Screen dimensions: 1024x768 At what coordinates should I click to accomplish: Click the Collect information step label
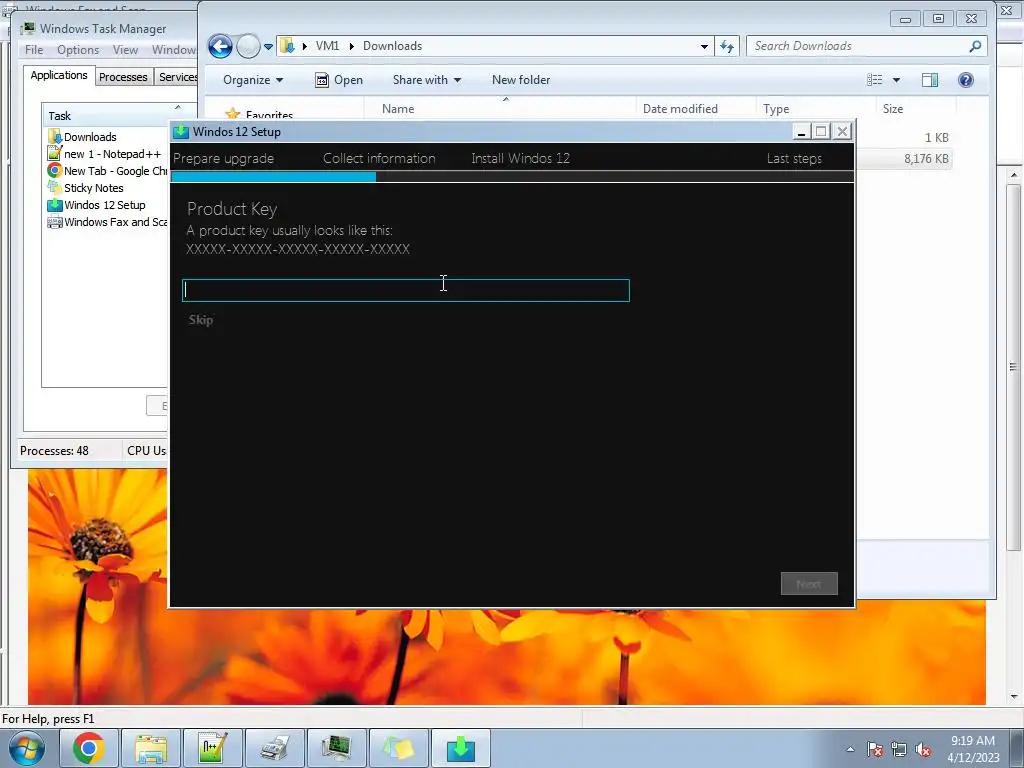coord(379,158)
